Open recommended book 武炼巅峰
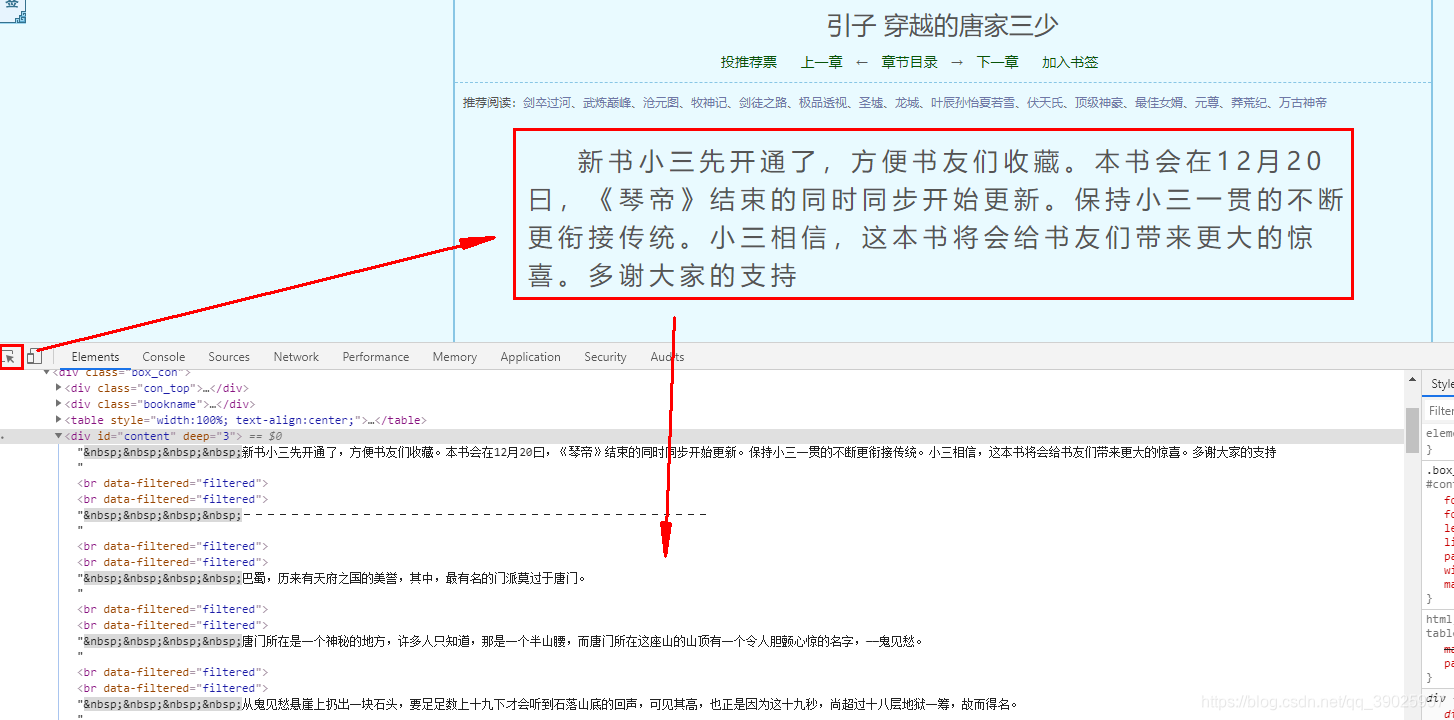 coord(607,102)
